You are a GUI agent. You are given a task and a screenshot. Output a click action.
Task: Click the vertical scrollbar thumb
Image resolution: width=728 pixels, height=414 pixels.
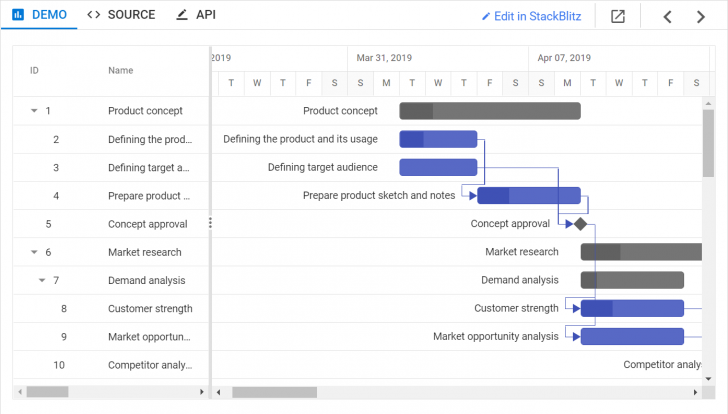(x=708, y=143)
